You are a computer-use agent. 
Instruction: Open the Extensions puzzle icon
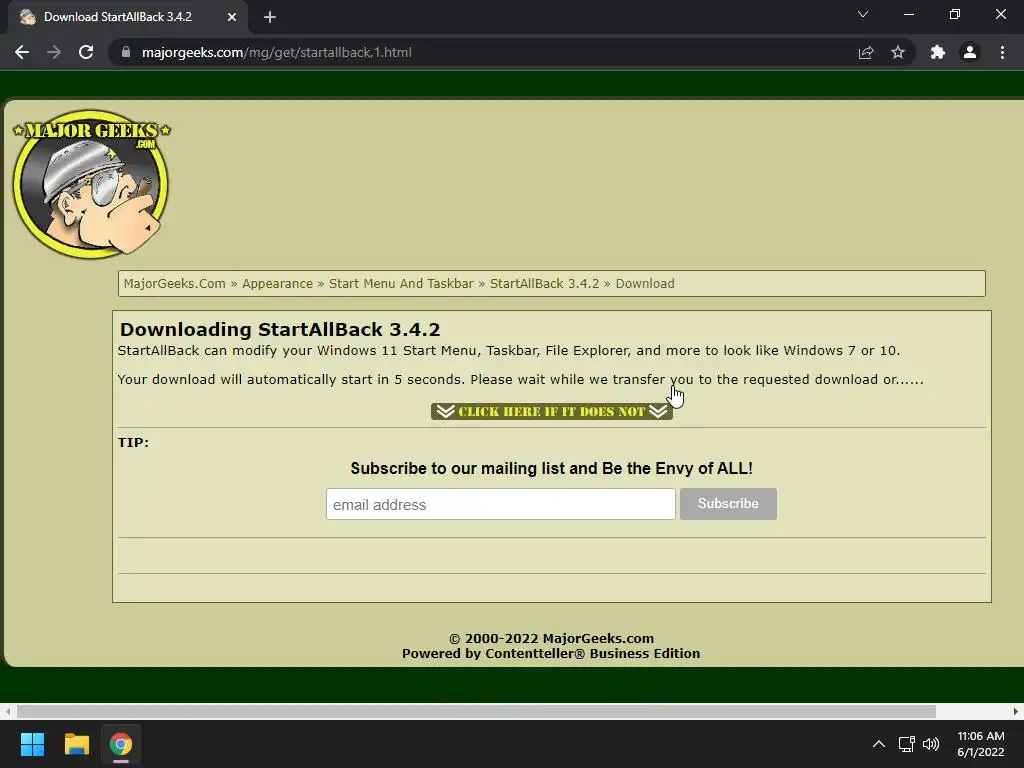click(x=938, y=52)
